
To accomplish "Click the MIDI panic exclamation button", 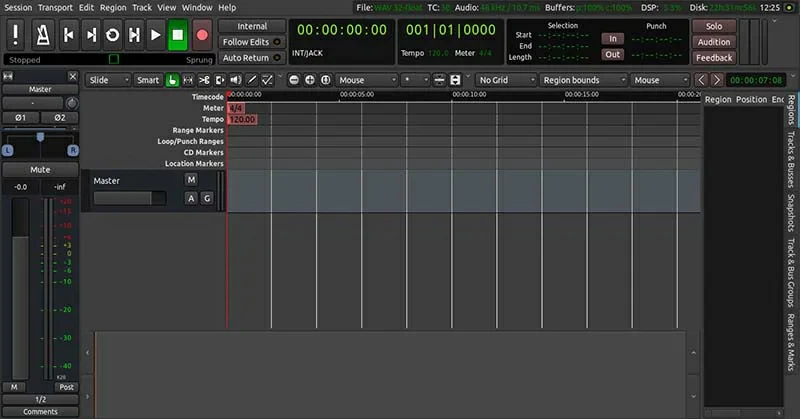I will (x=15, y=35).
